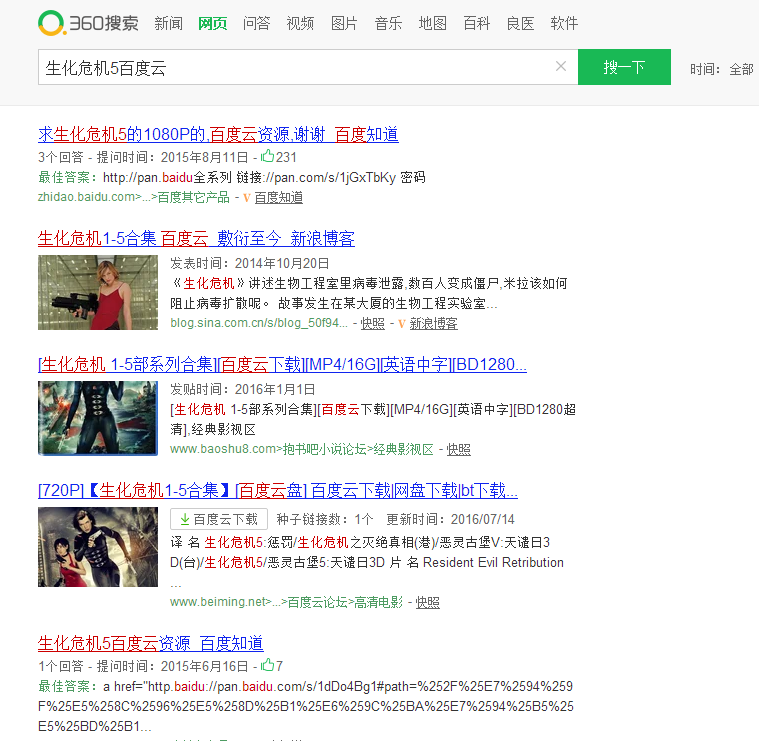Click the text 3个回答 - 提问时间: 2015年8月11日
The height and width of the screenshot is (741, 759).
pos(143,157)
